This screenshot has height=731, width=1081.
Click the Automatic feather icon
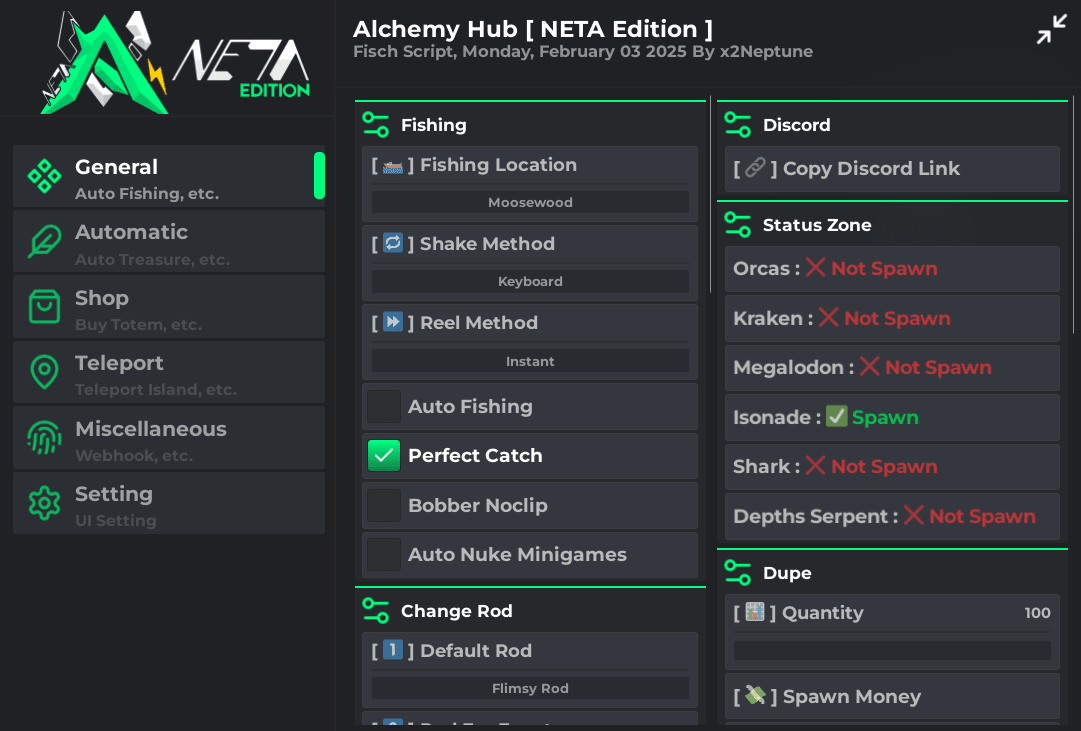[44, 241]
